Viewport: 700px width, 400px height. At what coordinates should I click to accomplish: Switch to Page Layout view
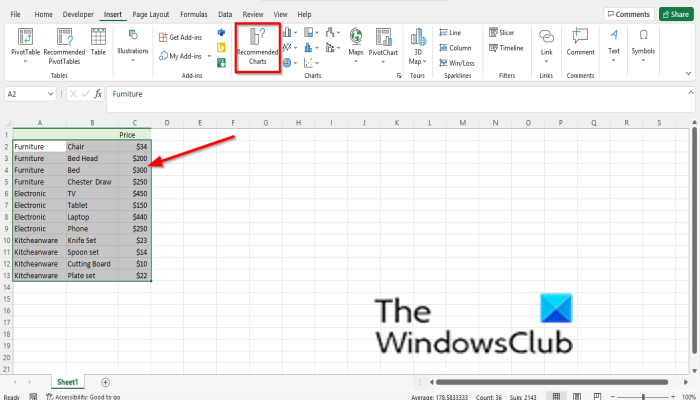tap(577, 396)
